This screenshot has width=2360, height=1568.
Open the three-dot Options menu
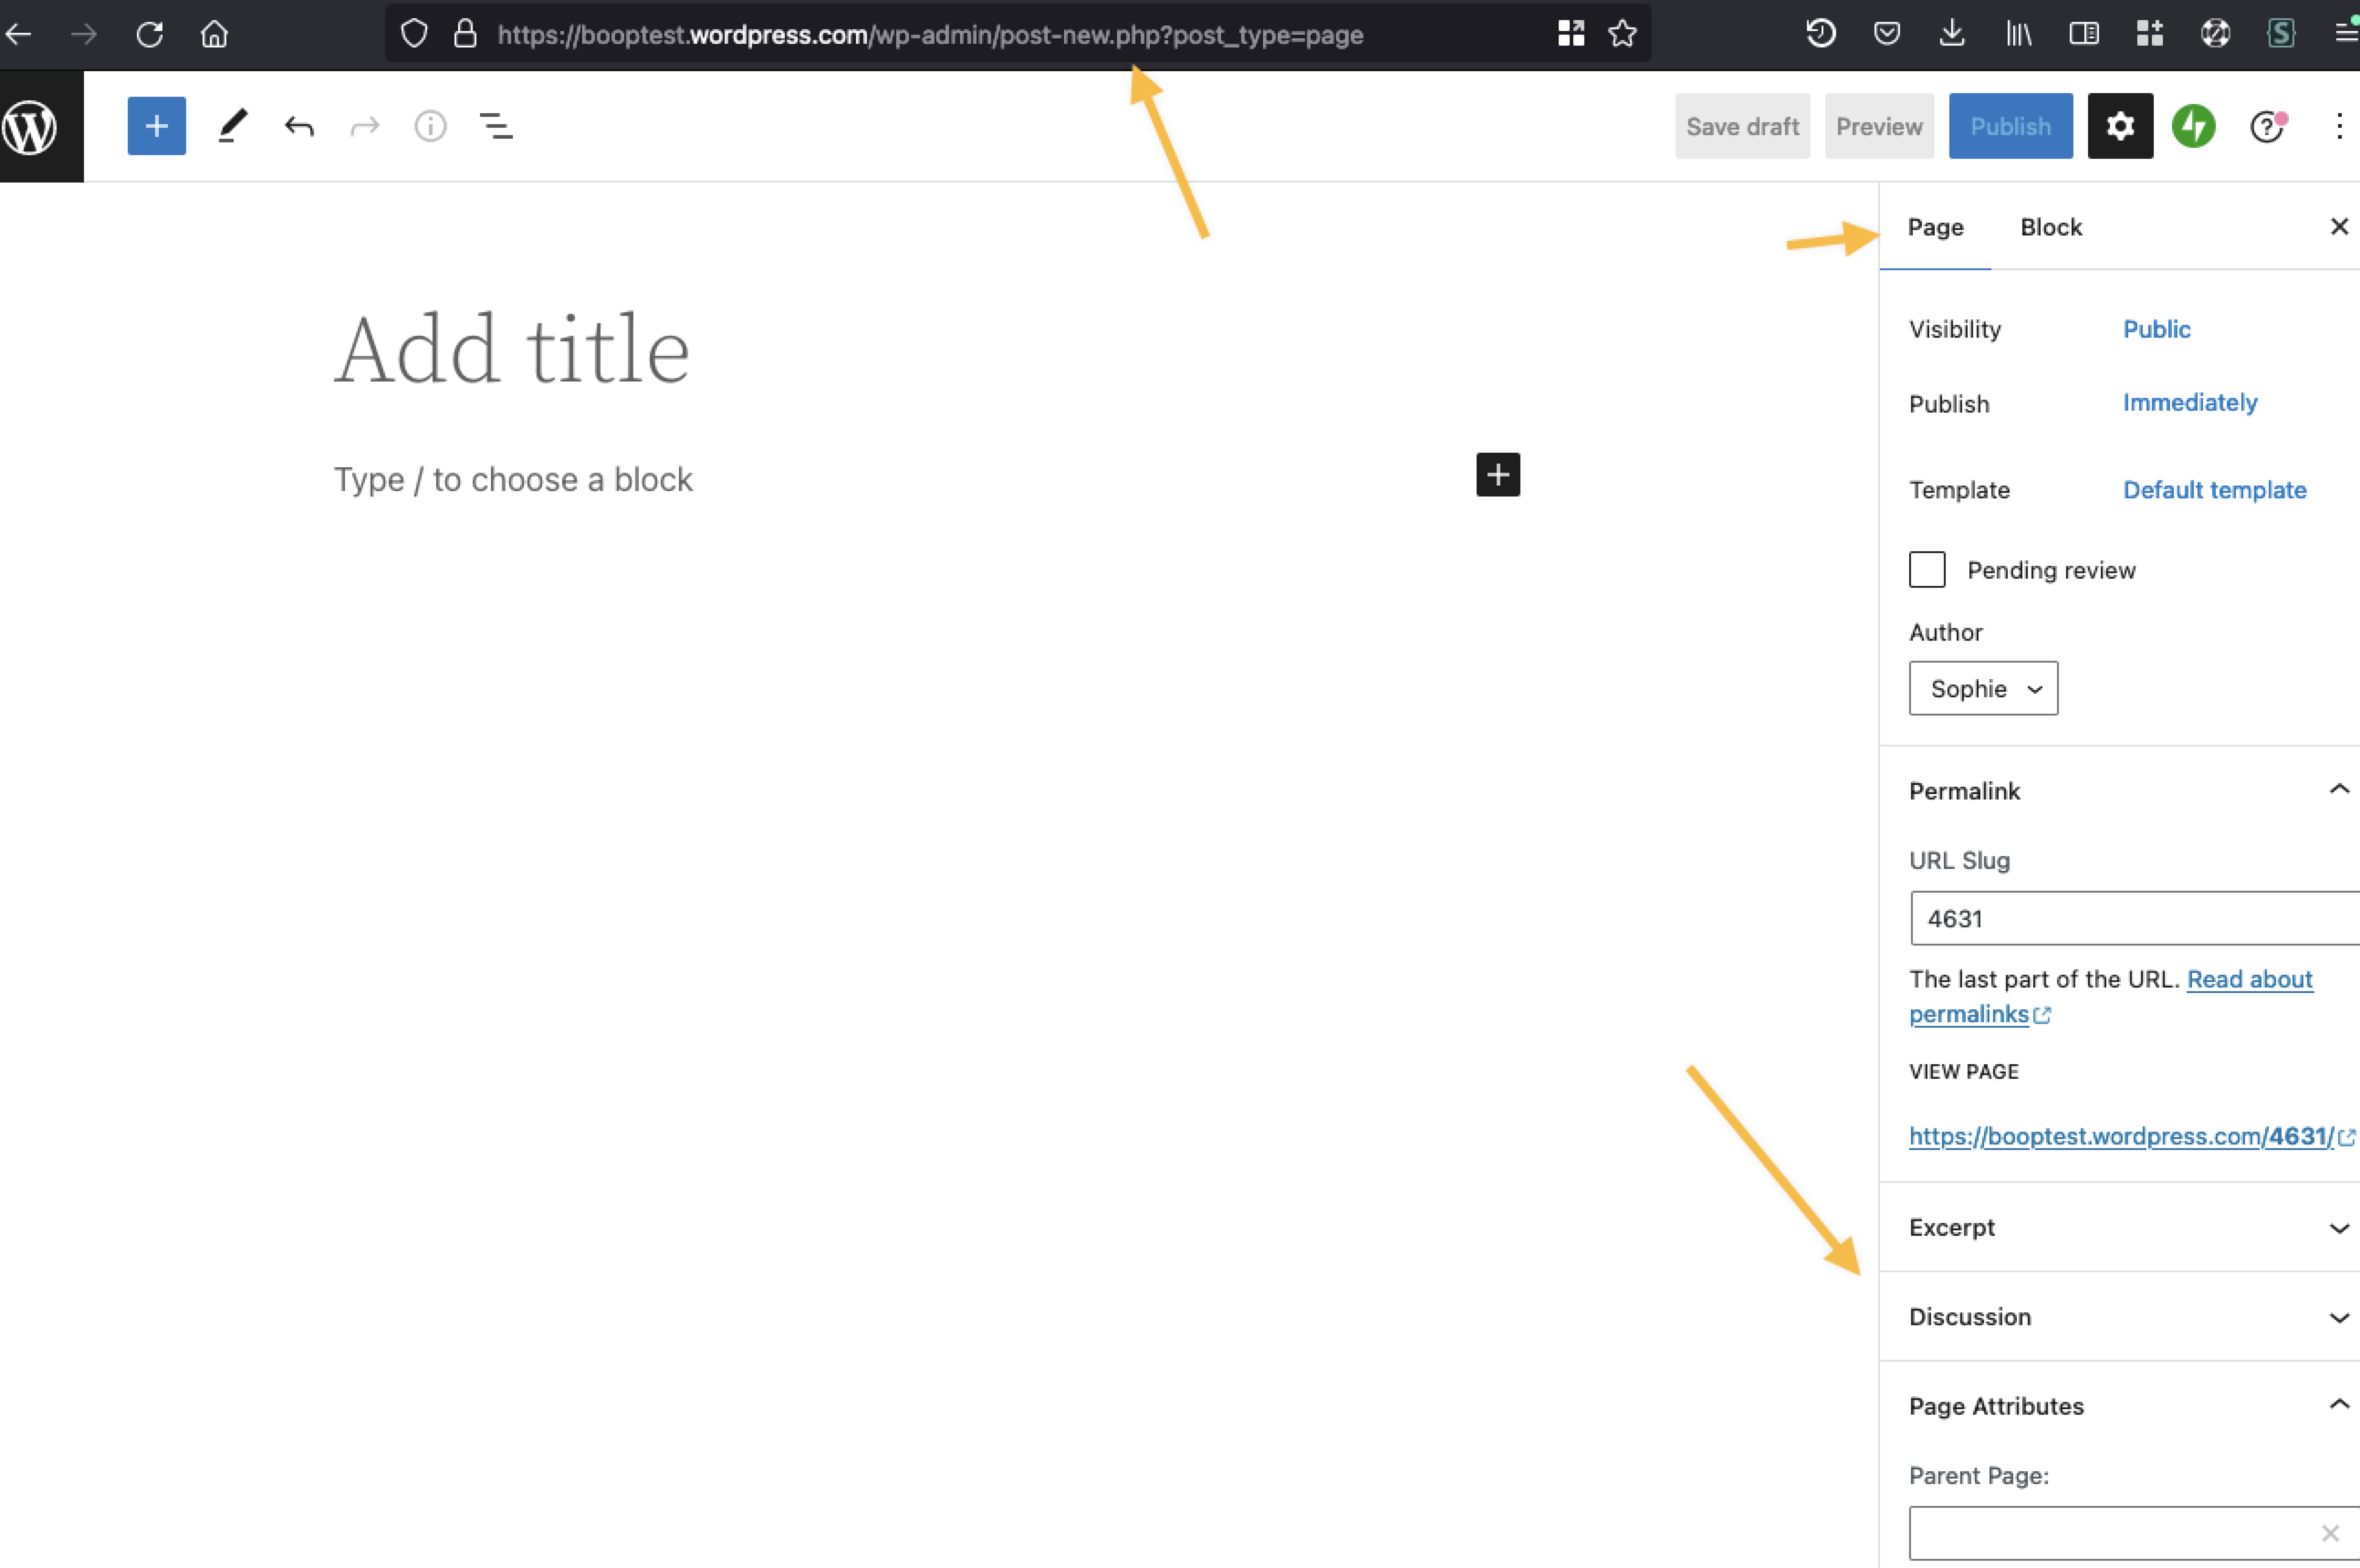click(2338, 126)
